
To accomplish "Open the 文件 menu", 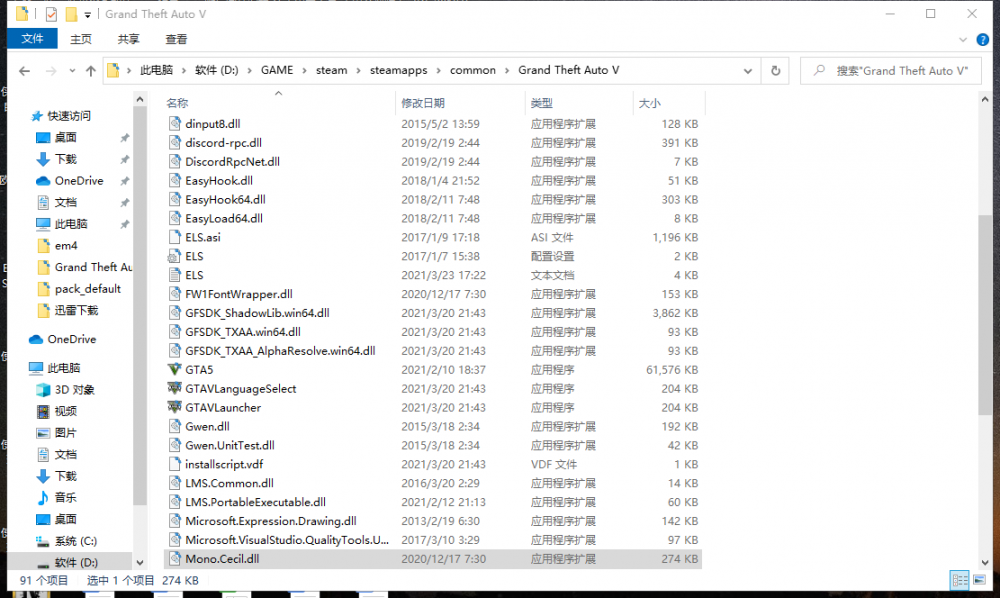I will click(x=32, y=39).
